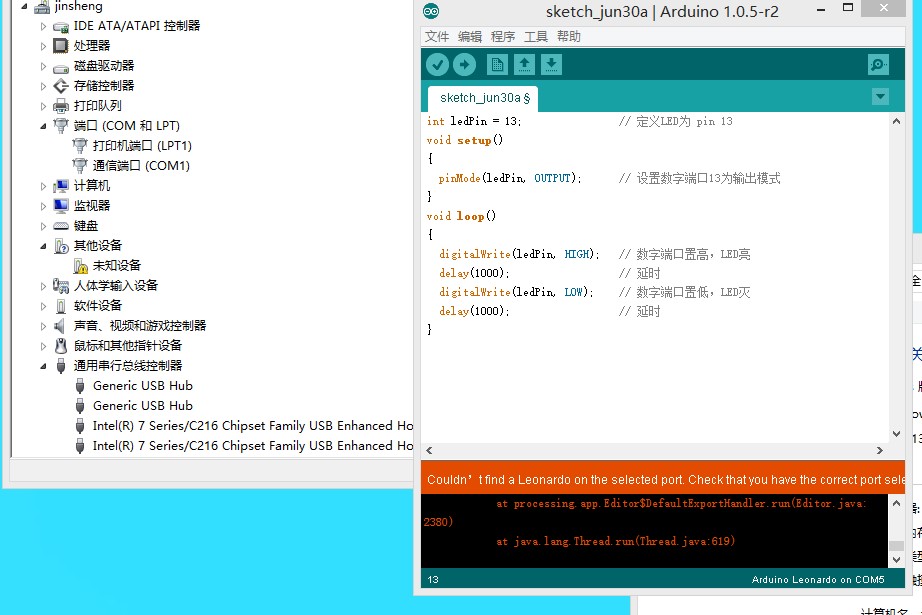Click the editor vertical scrollbar down arrow

point(896,434)
